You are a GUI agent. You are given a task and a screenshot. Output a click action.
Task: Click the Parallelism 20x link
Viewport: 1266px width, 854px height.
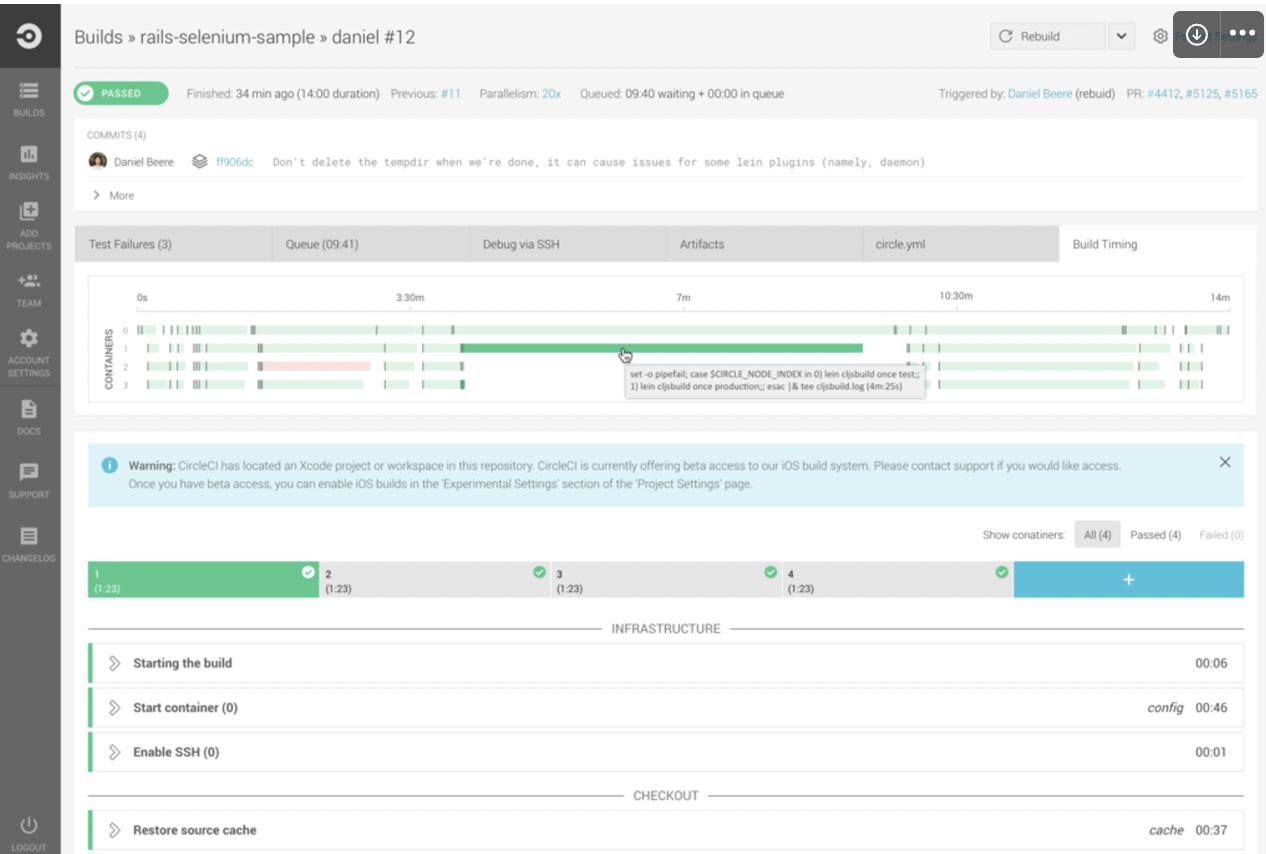click(x=551, y=94)
